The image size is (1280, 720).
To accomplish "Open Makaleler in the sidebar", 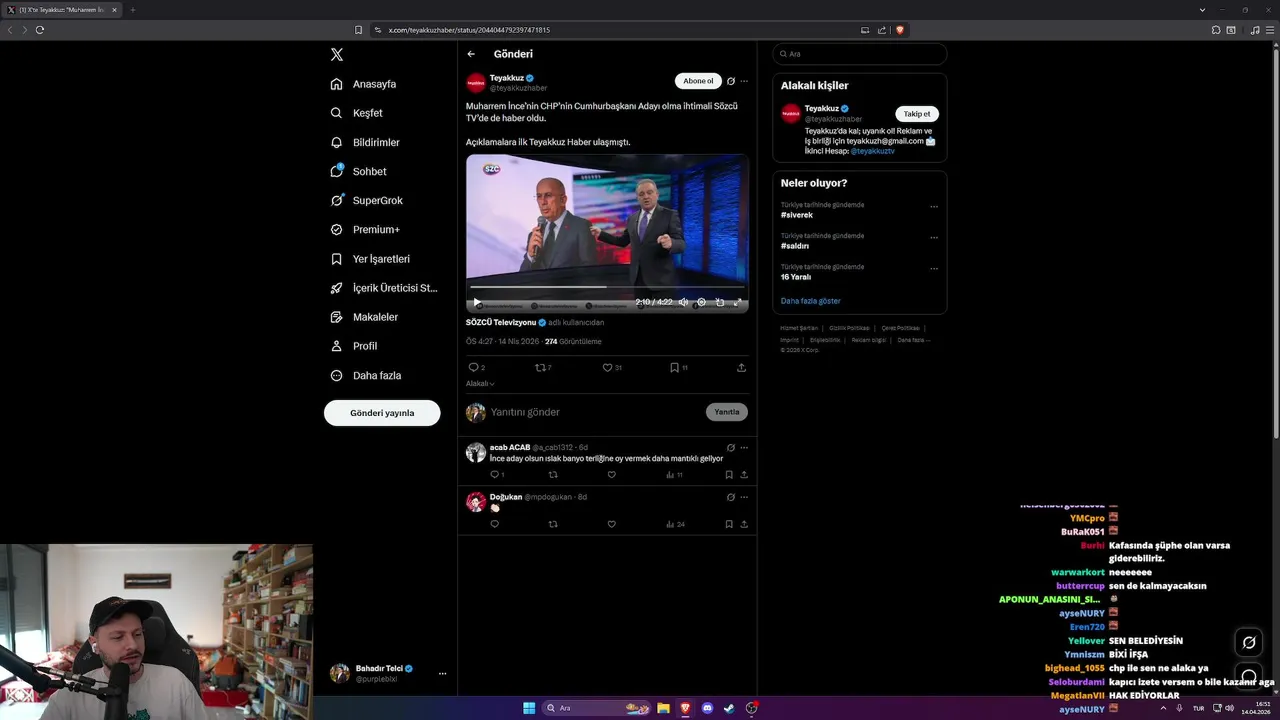I will click(x=364, y=317).
